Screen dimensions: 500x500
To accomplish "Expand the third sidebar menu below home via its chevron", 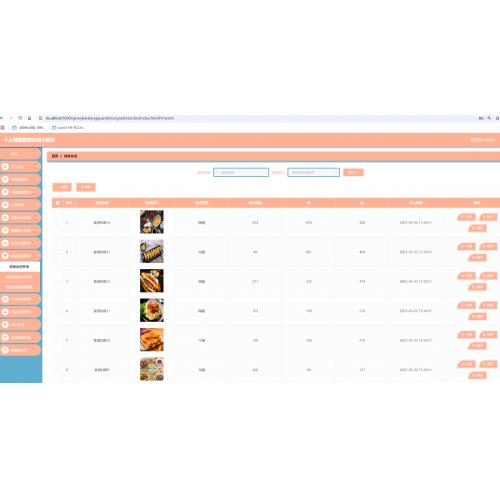I will point(36,192).
